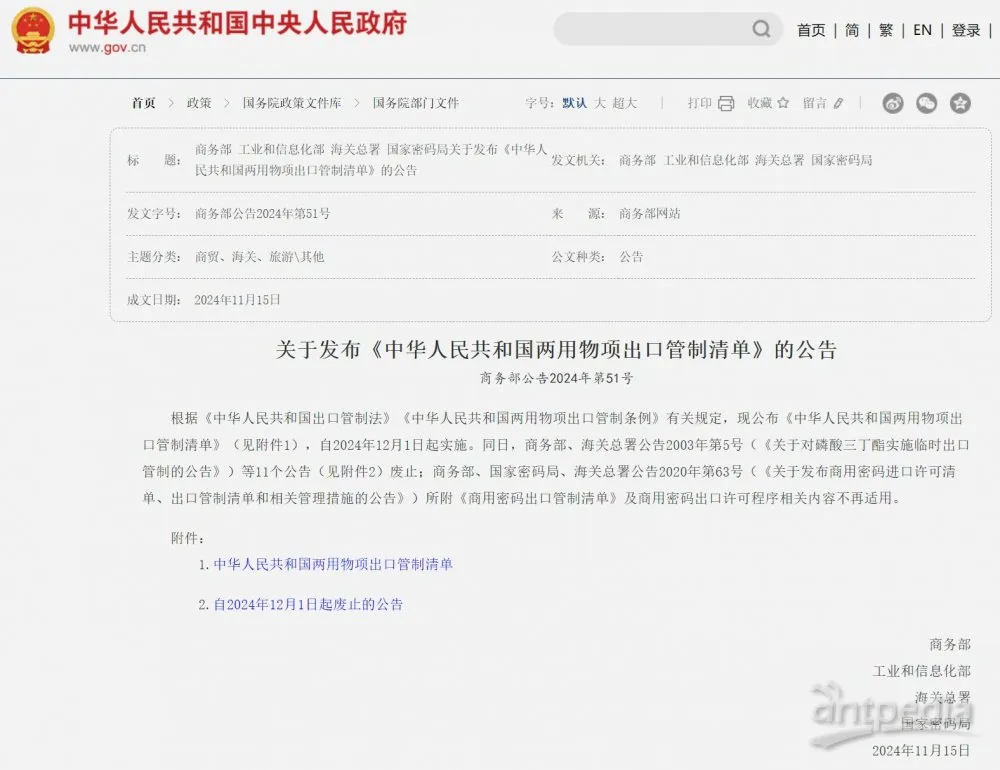1000x770 pixels.
Task: Click the 登录 login link
Action: [965, 30]
